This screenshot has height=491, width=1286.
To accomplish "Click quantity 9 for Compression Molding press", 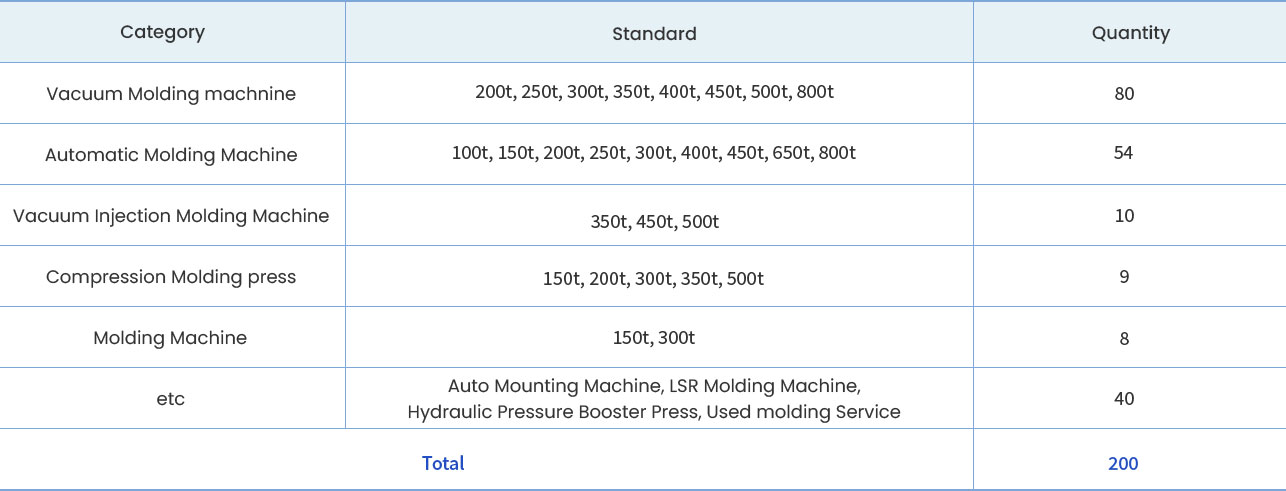I will pyautogui.click(x=1124, y=277).
